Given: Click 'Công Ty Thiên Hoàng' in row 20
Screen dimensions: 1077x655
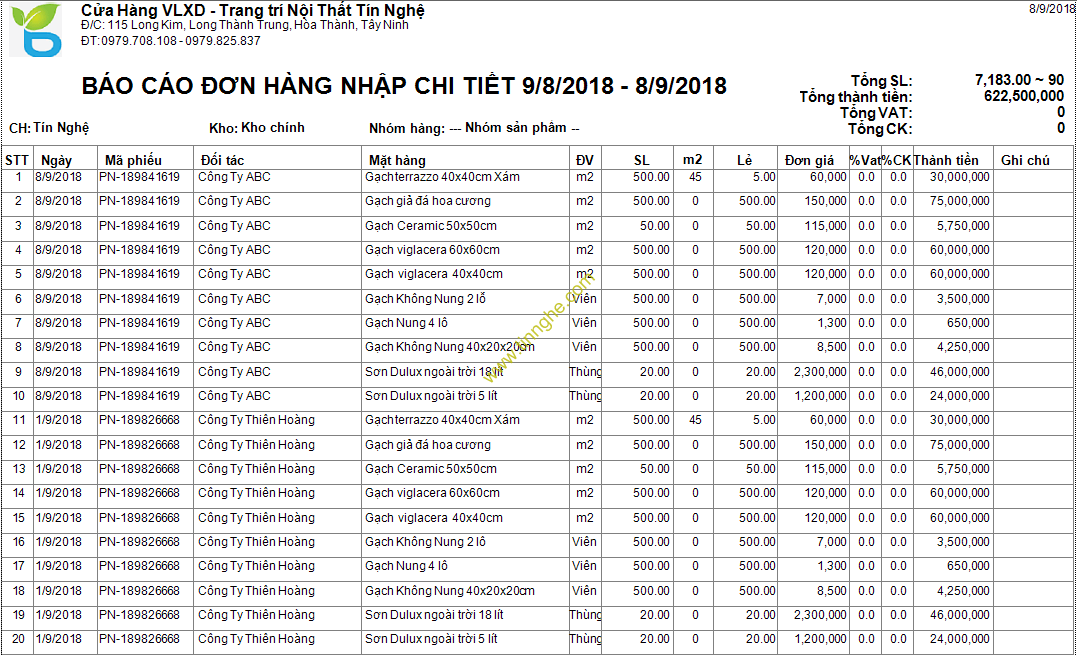Looking at the screenshot, I should 256,639.
